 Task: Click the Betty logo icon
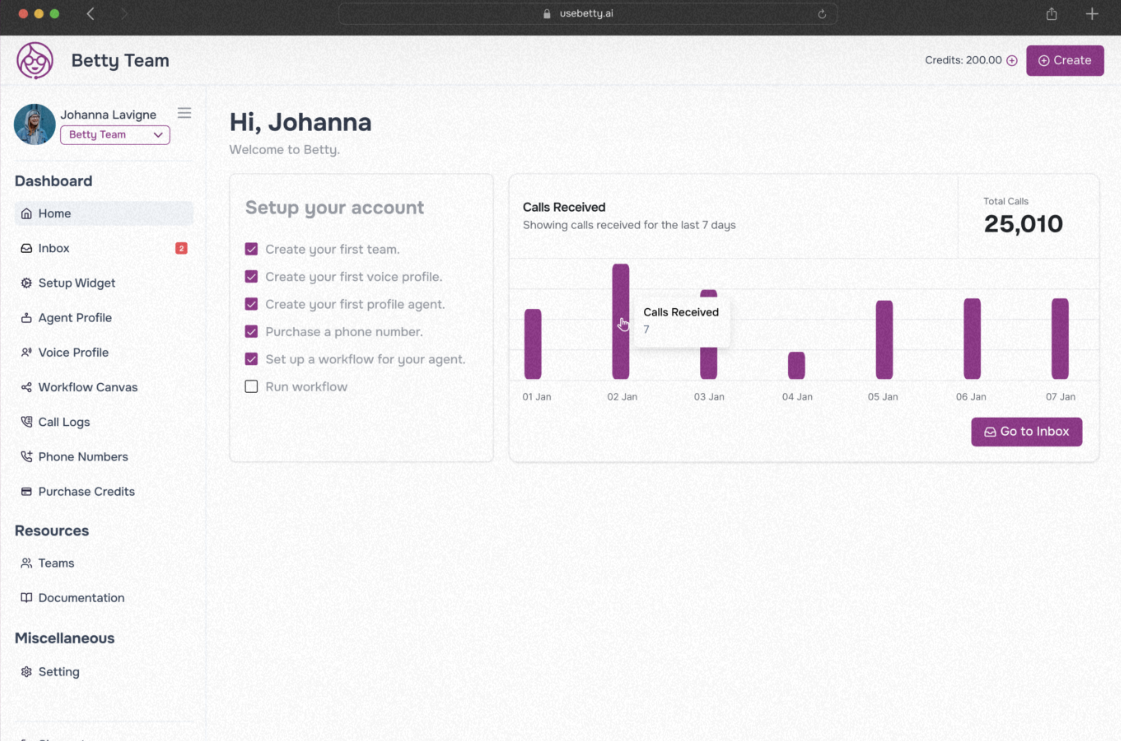point(35,60)
